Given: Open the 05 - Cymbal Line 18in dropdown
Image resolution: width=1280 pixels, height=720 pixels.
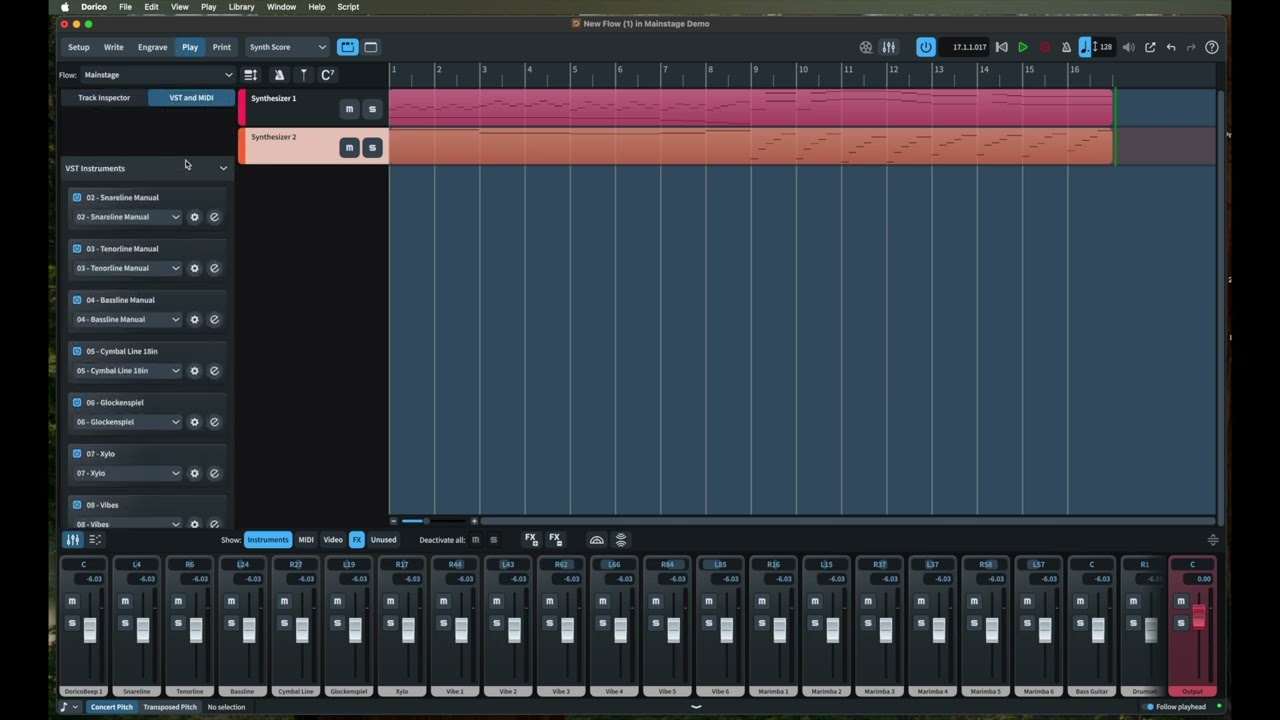Looking at the screenshot, I should click(127, 371).
